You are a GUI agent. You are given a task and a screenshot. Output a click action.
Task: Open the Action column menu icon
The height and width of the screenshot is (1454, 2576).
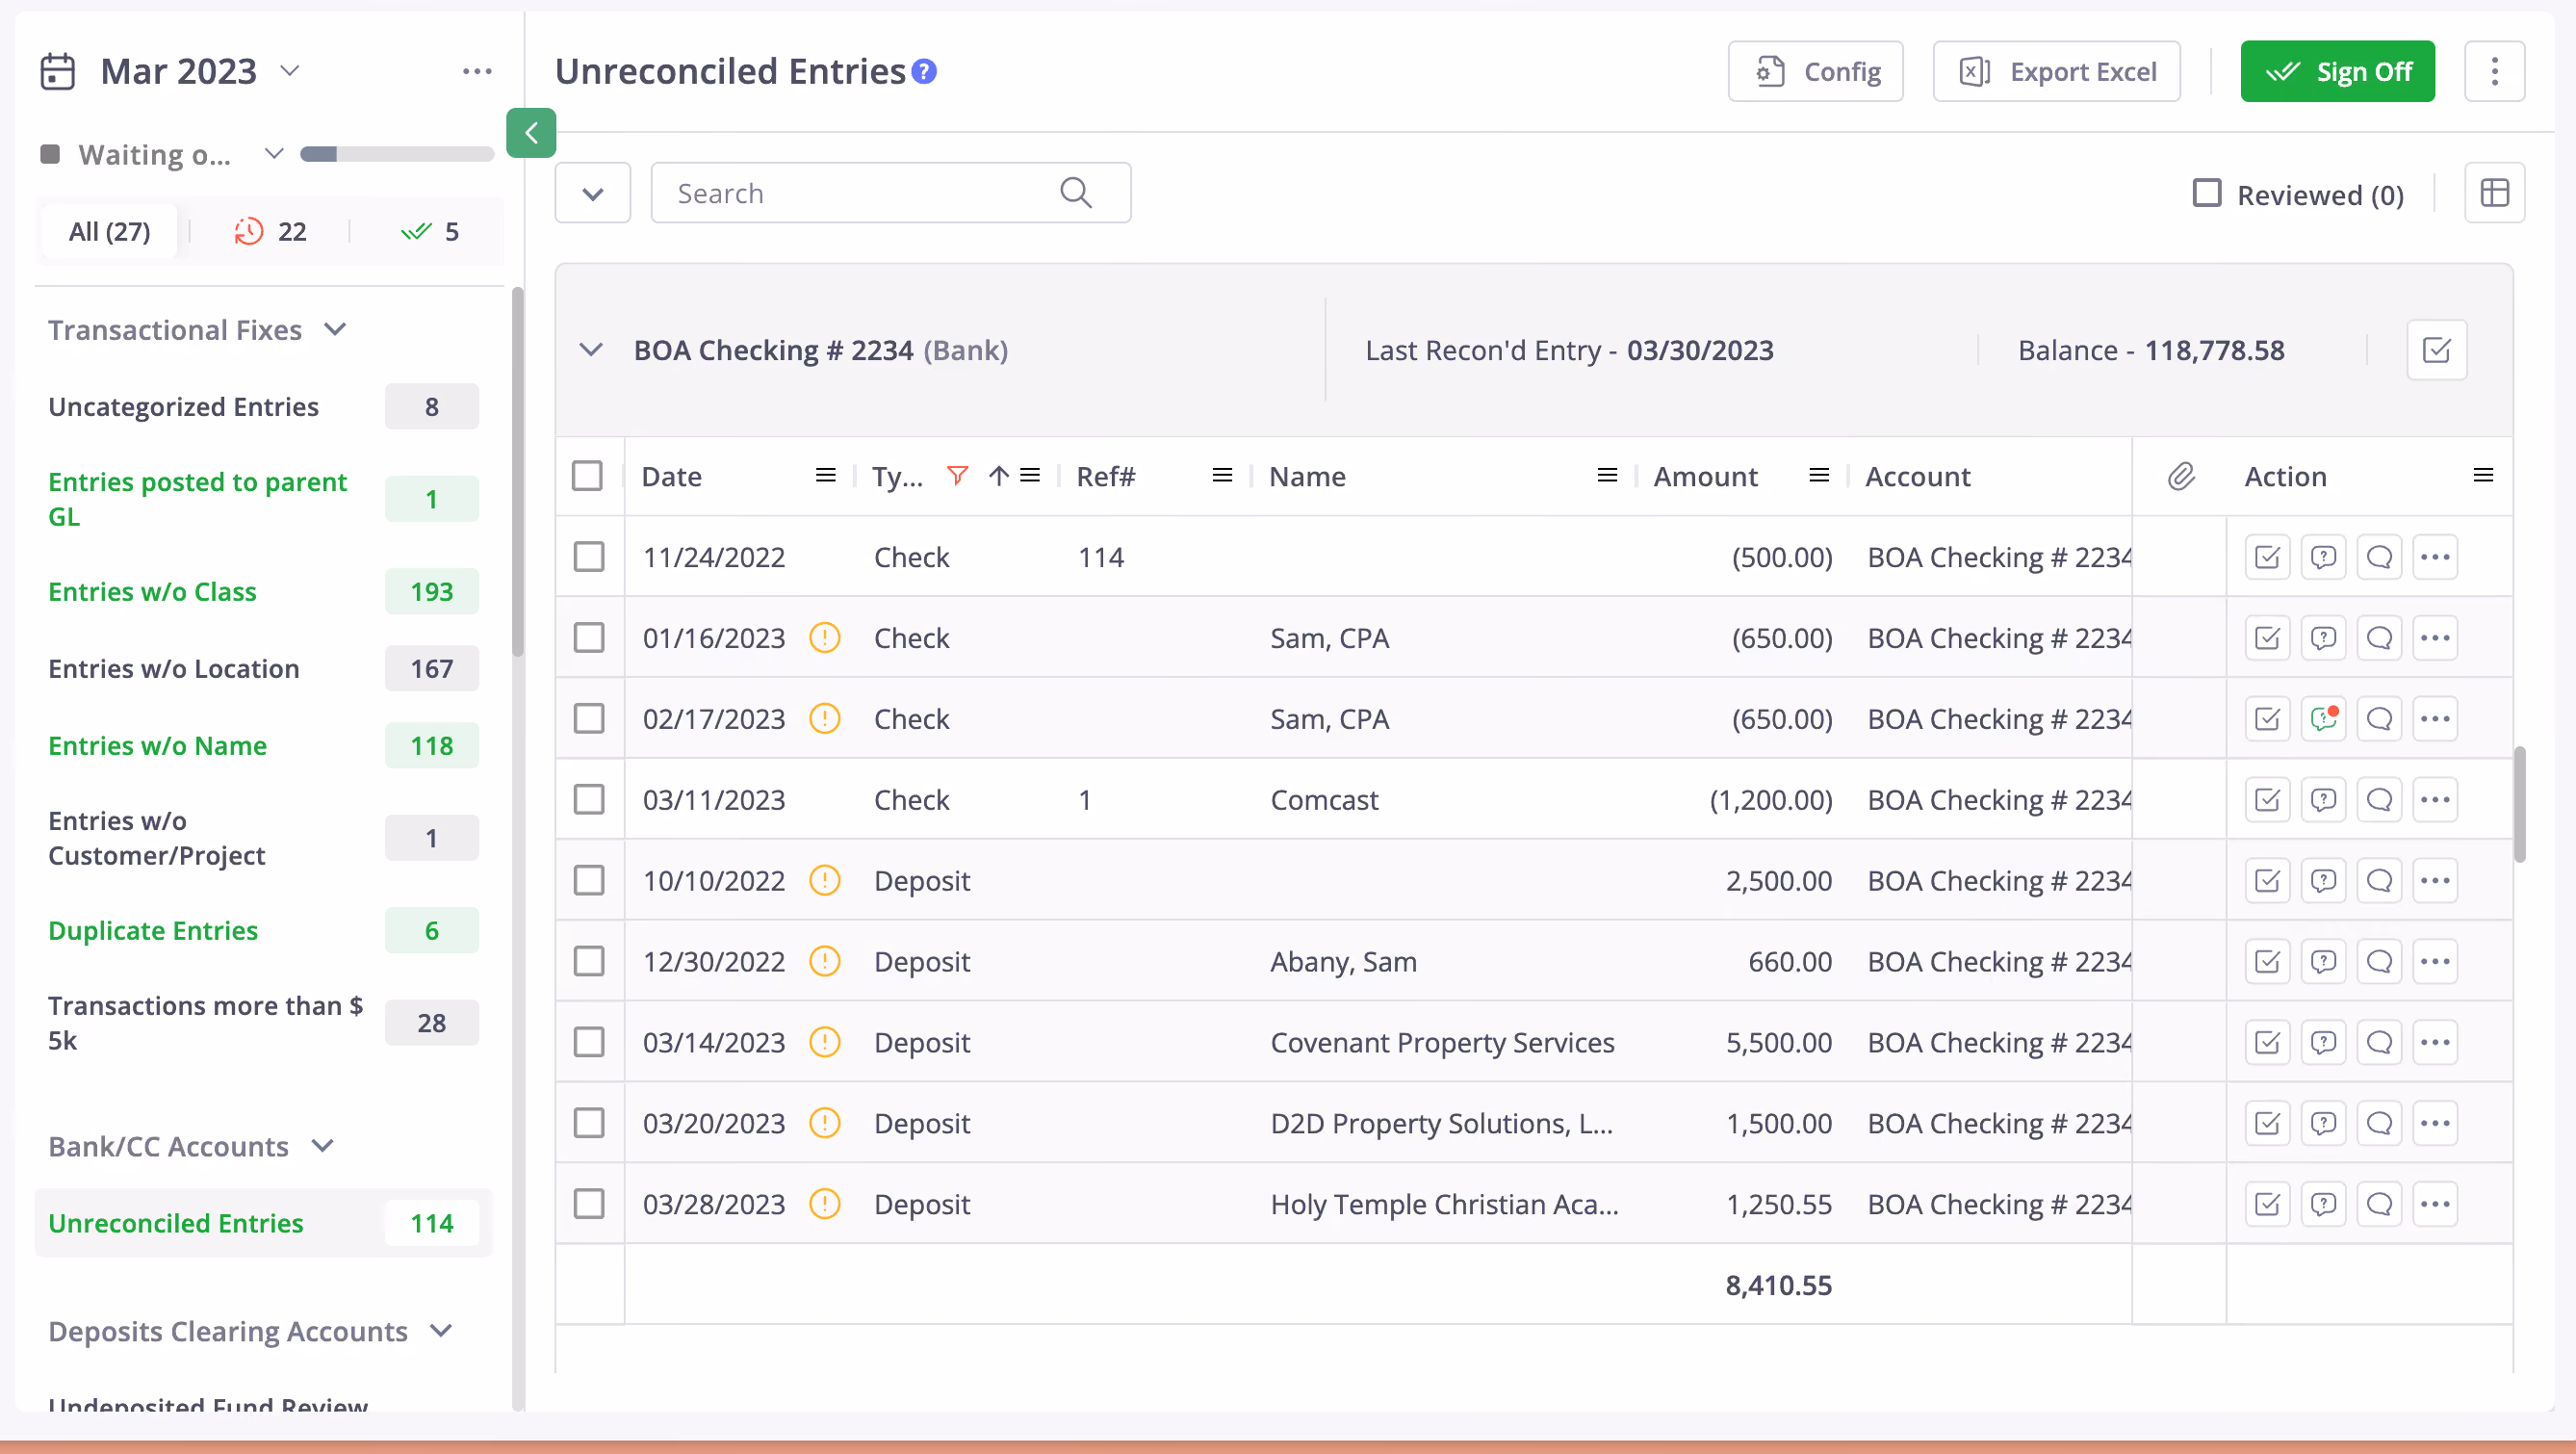(2482, 476)
